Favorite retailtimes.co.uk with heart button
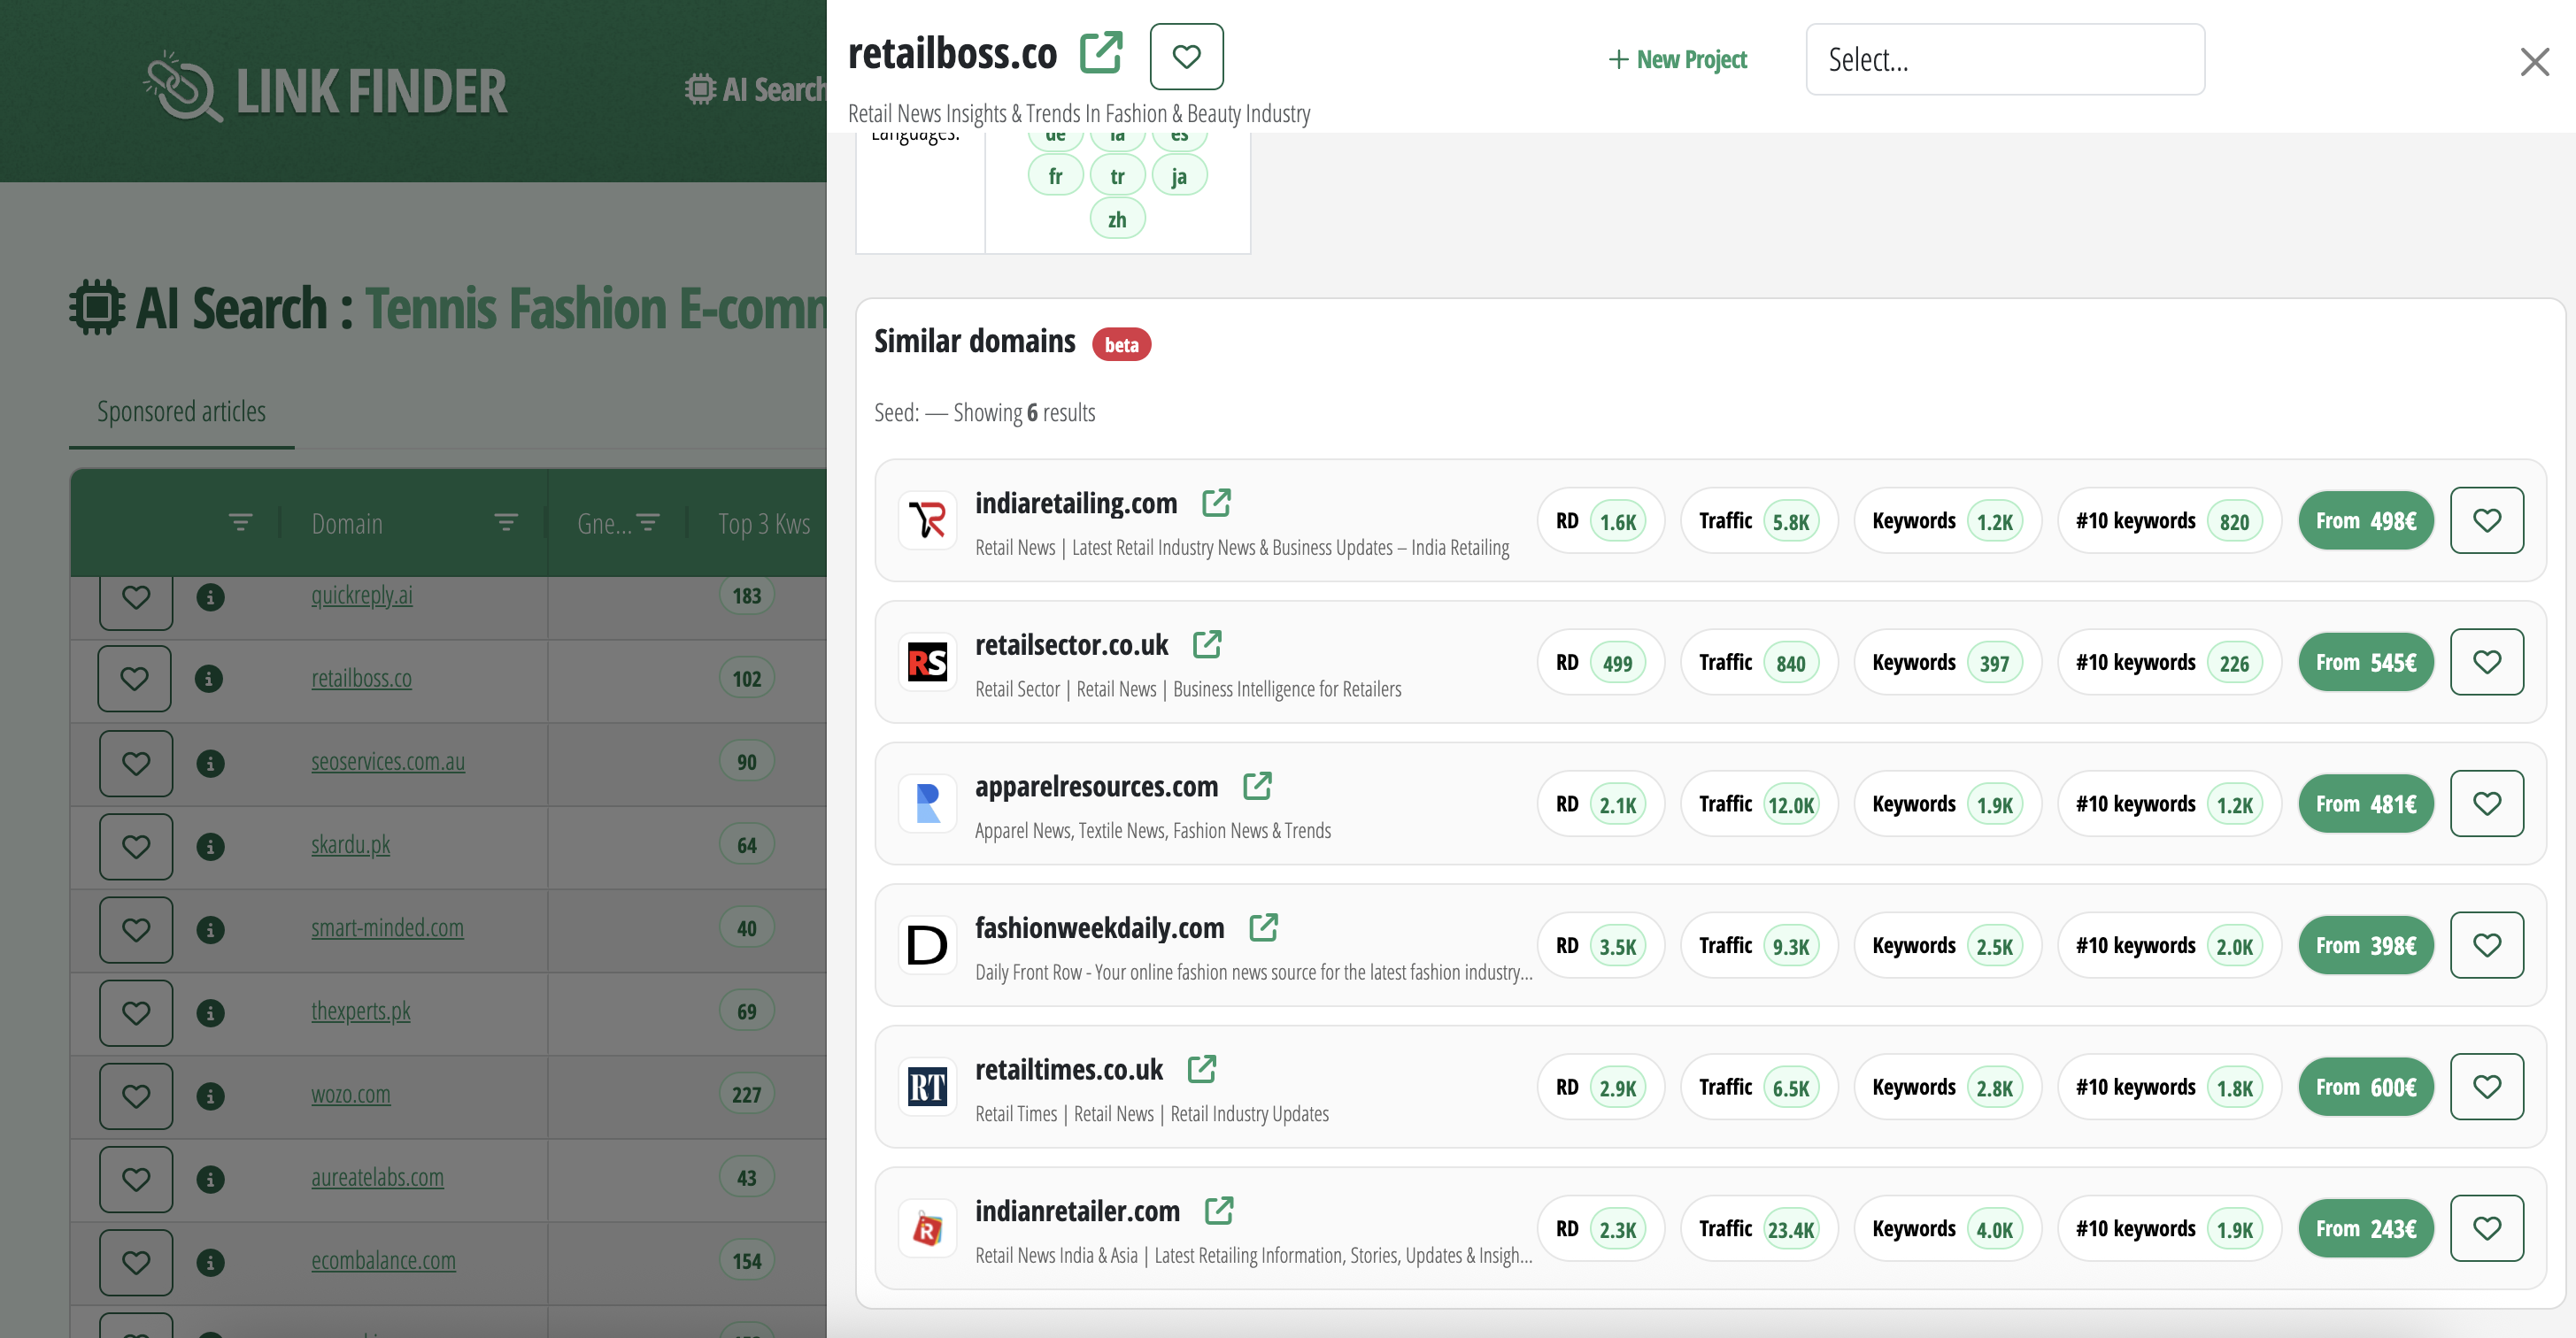Image resolution: width=2576 pixels, height=1338 pixels. pos(2486,1087)
